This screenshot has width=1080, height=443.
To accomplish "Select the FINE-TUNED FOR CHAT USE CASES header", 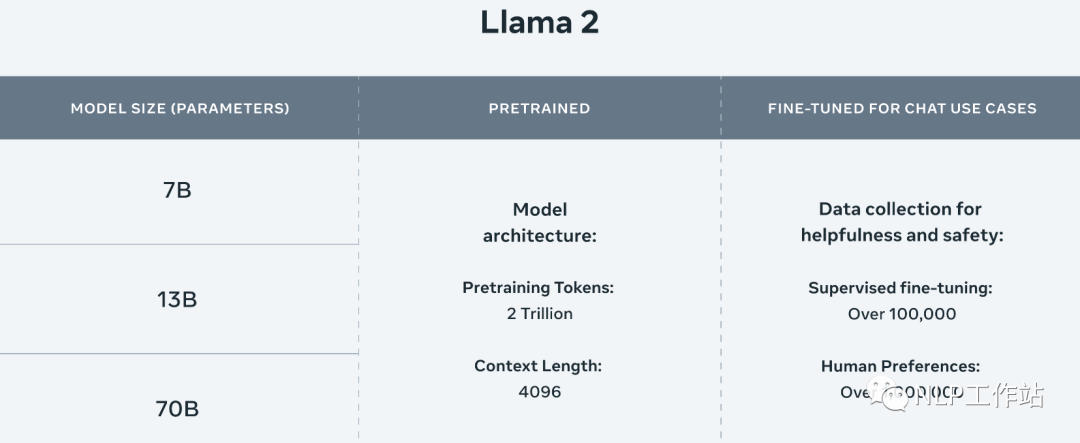I will point(902,108).
